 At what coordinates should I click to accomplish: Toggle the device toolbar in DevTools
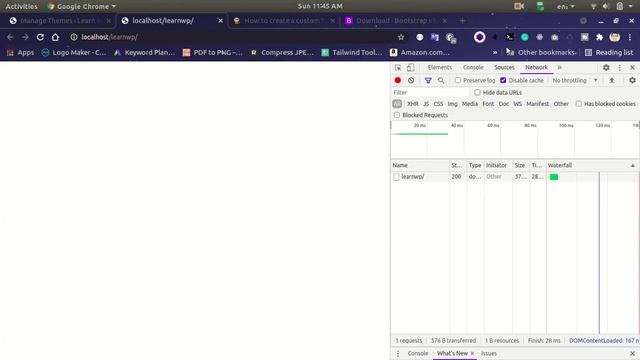point(410,67)
